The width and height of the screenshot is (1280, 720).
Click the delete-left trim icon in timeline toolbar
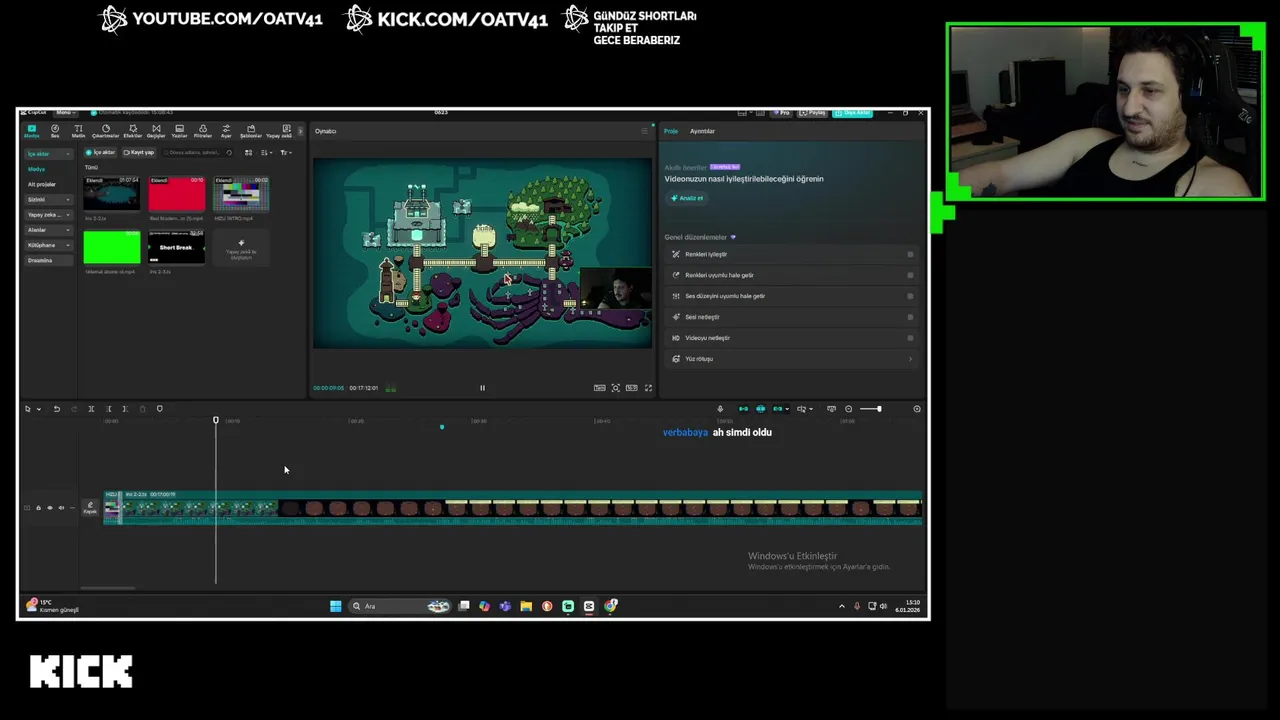click(x=108, y=409)
